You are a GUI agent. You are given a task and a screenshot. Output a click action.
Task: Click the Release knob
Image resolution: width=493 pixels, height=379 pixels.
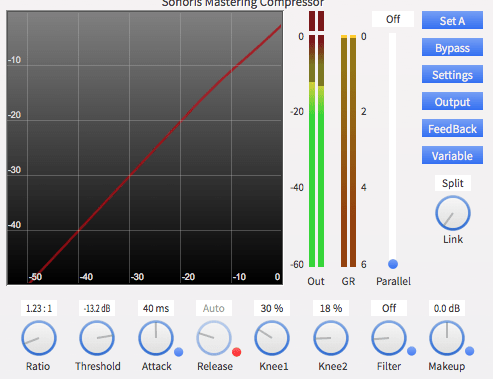coord(214,338)
